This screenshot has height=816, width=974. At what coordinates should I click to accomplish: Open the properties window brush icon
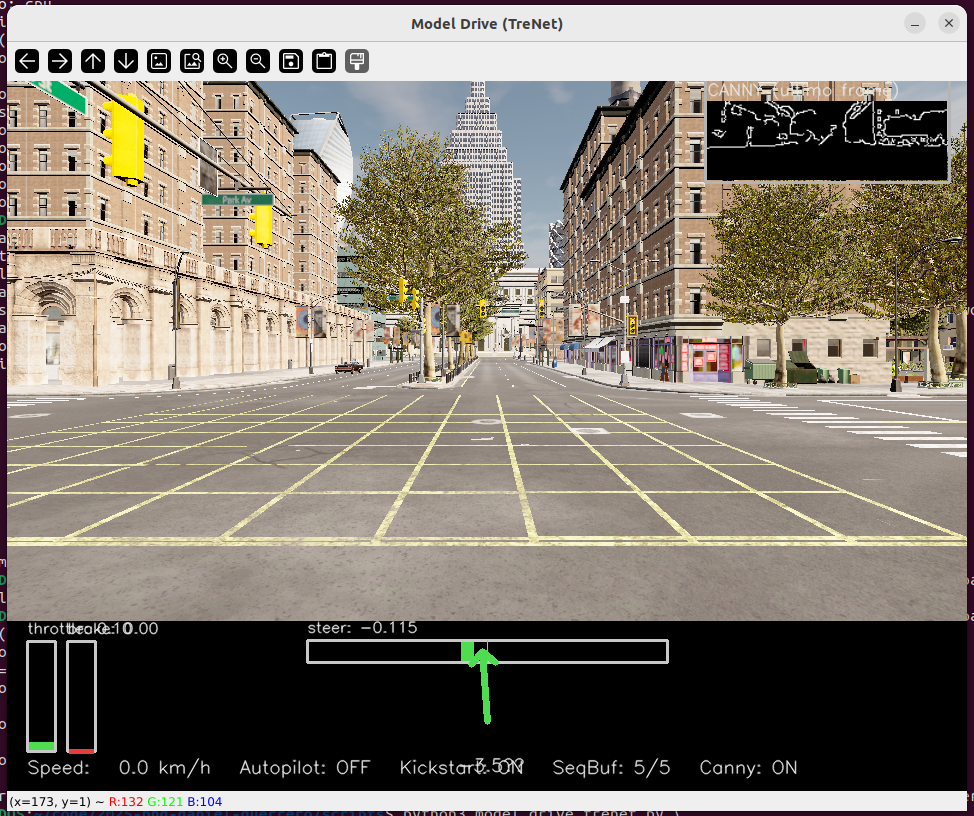pyautogui.click(x=357, y=61)
